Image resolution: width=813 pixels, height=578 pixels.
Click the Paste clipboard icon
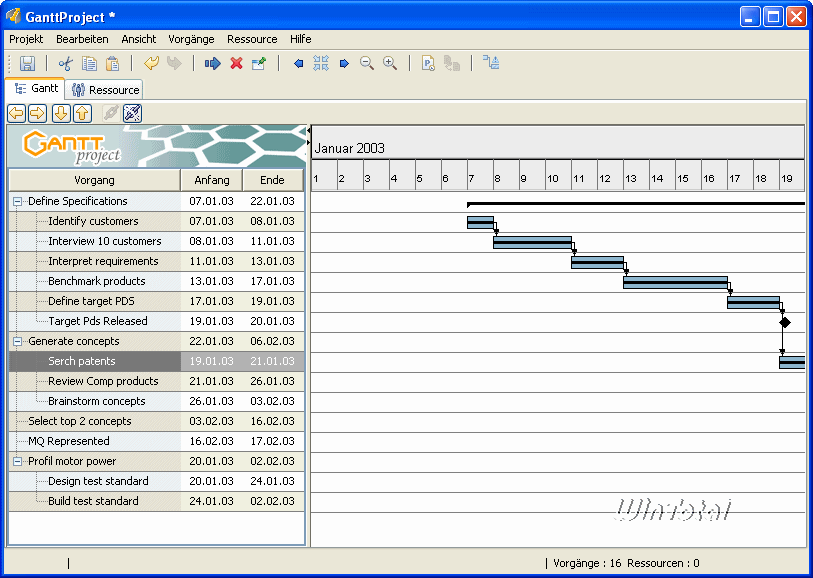113,64
